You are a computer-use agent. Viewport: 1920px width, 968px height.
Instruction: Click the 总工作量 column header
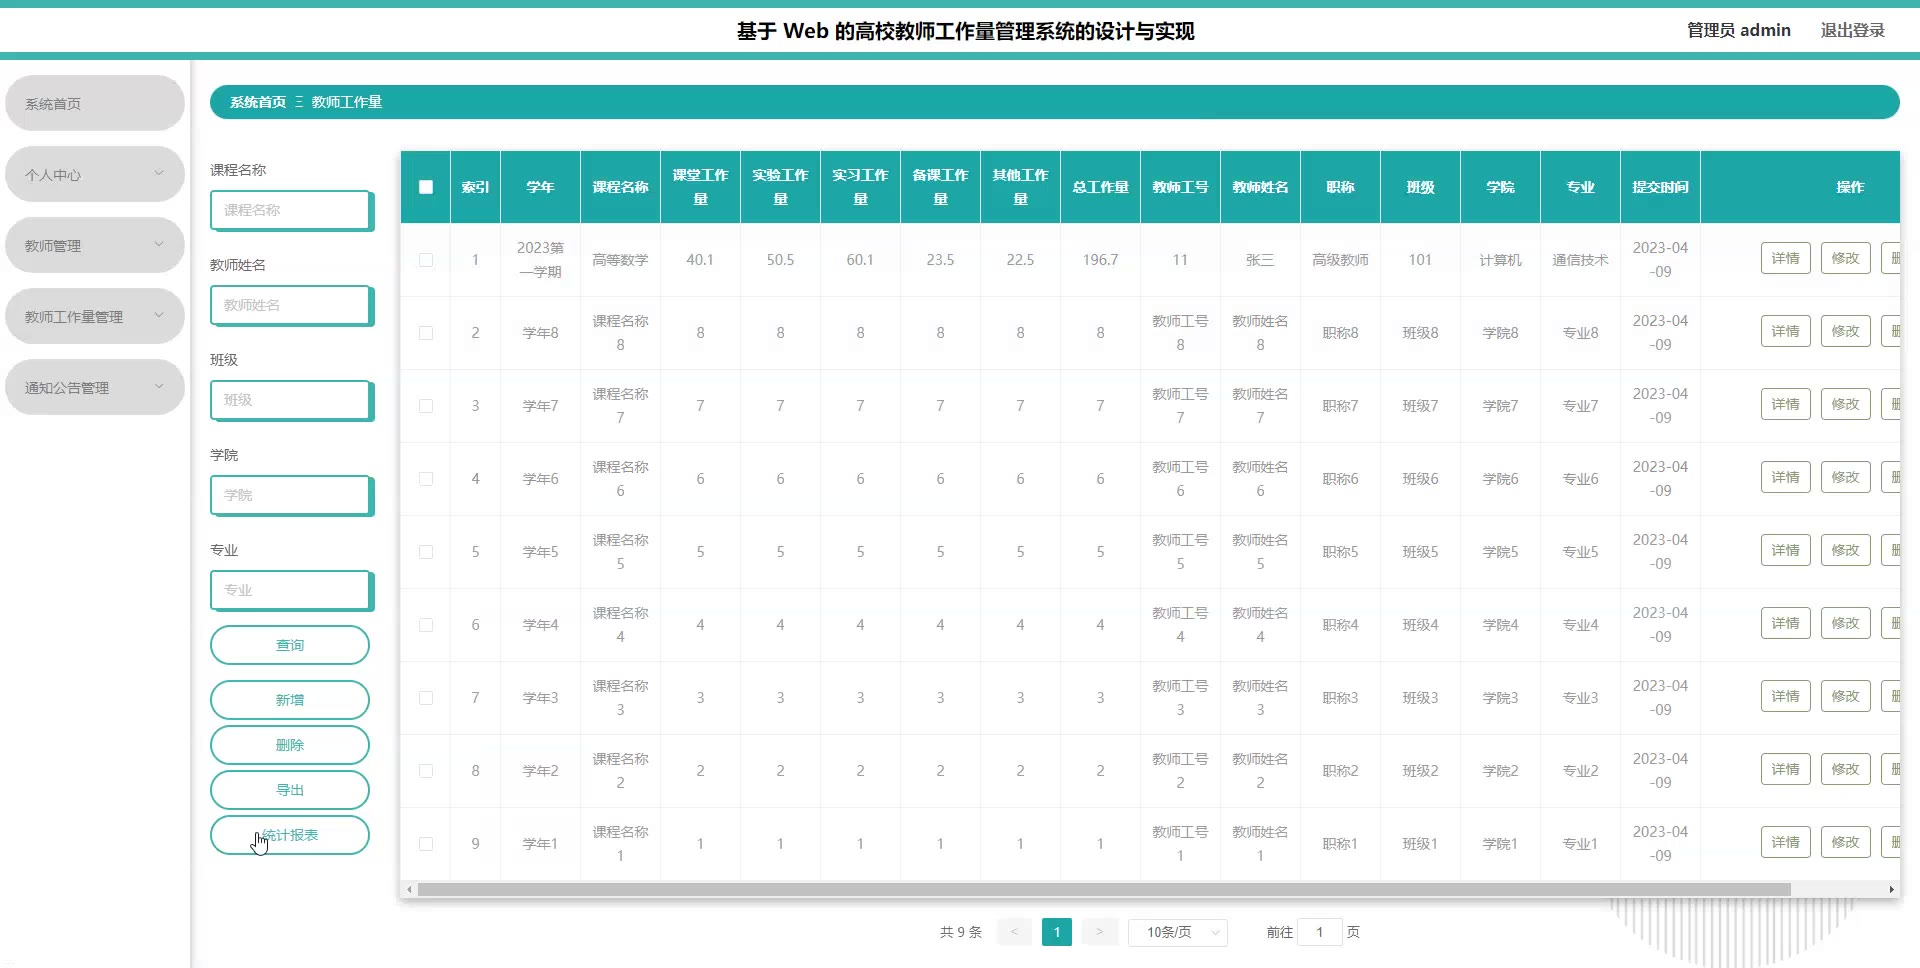(1100, 187)
